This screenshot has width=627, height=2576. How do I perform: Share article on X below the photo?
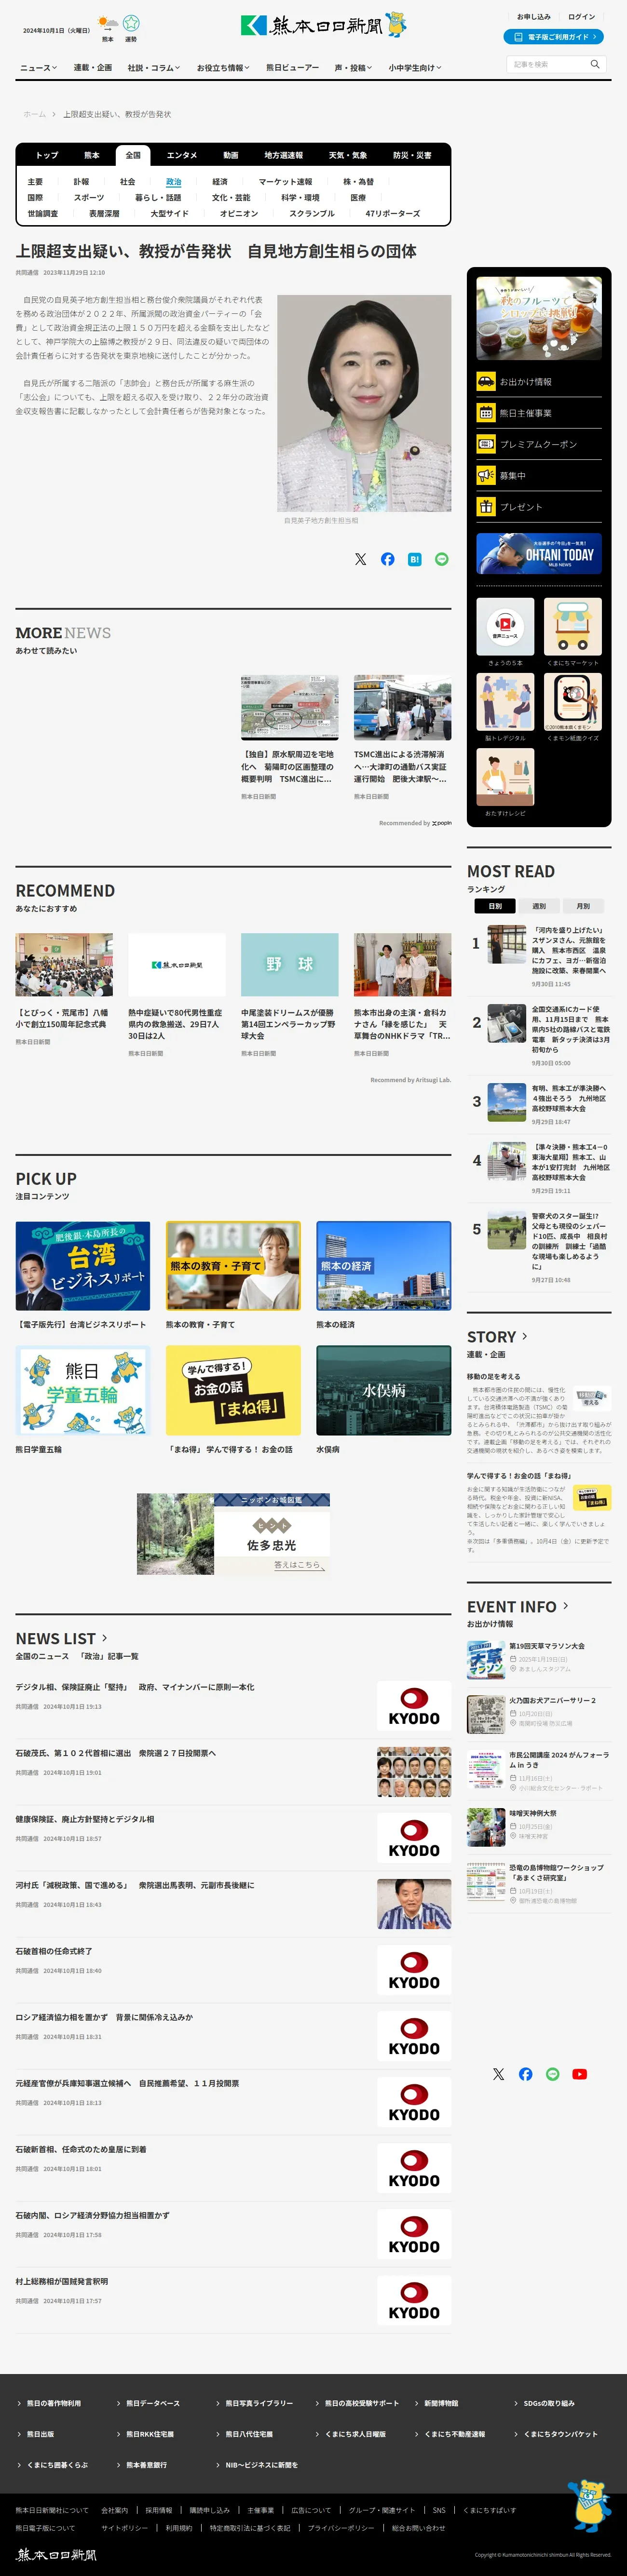[360, 559]
